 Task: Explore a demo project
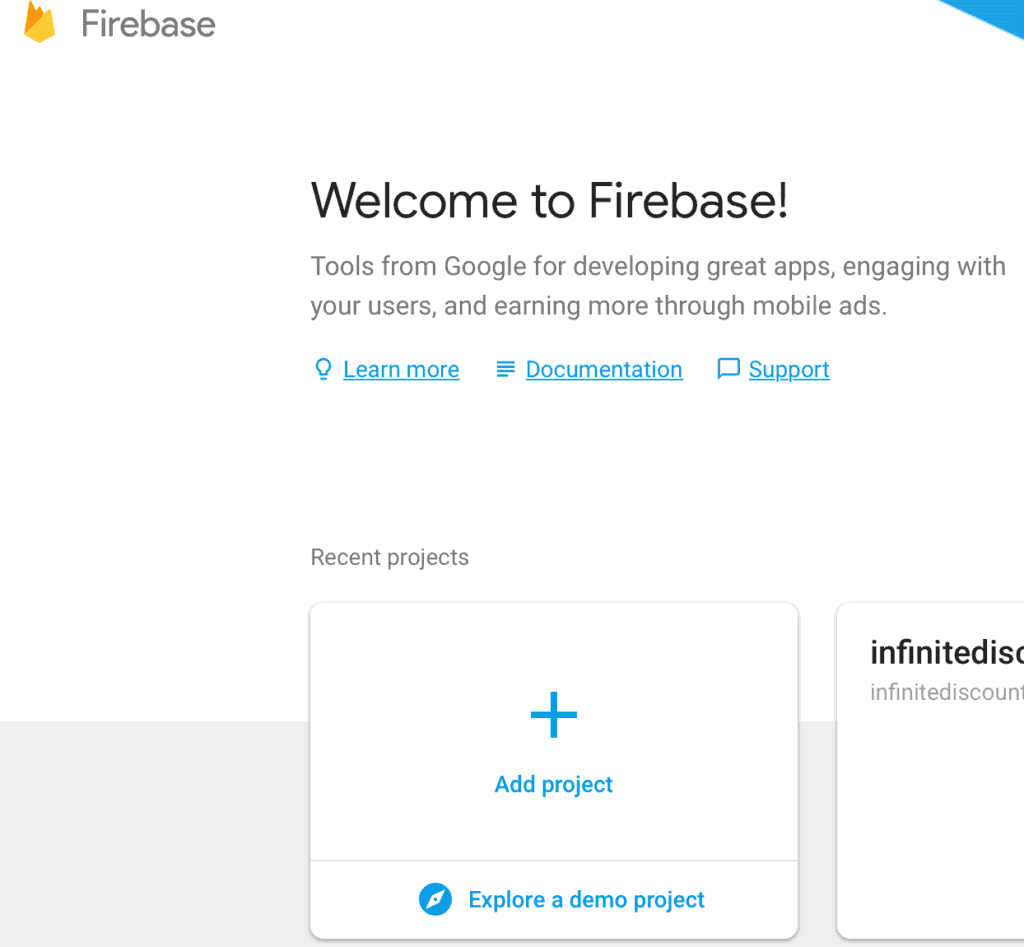[x=586, y=899]
